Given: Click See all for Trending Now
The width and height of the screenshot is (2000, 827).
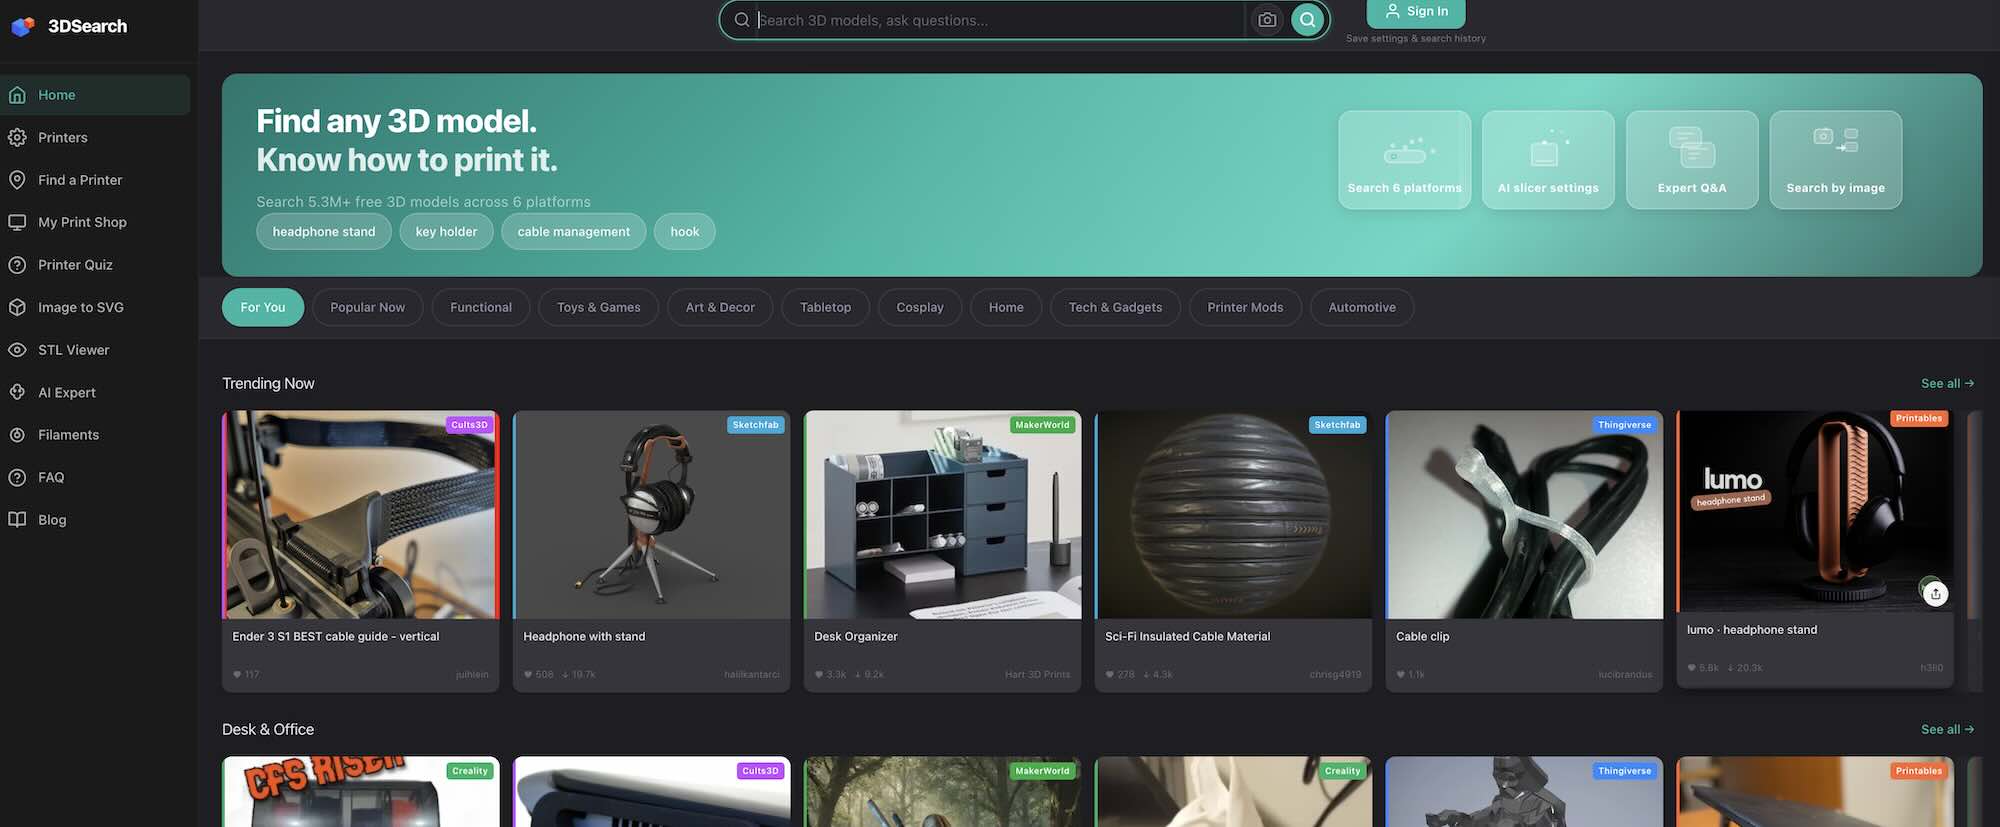Looking at the screenshot, I should point(1946,384).
